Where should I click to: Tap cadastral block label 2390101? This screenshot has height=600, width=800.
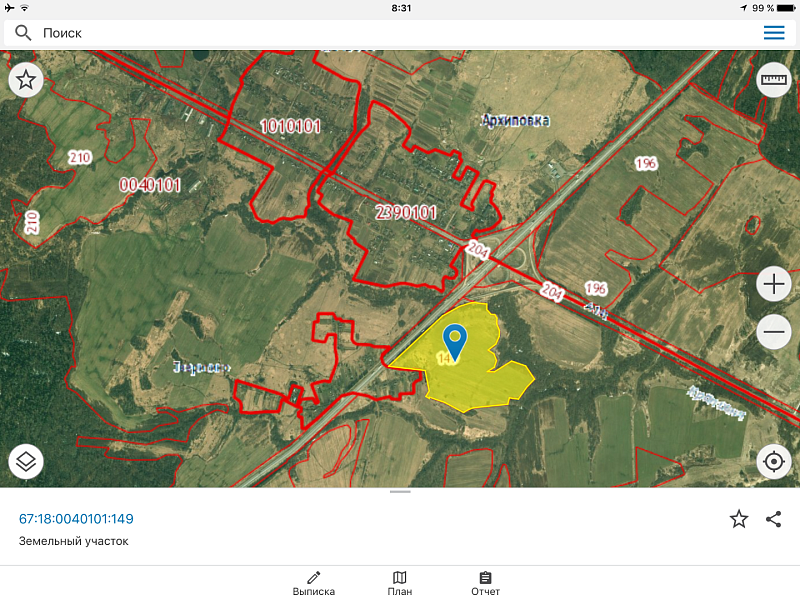point(406,212)
